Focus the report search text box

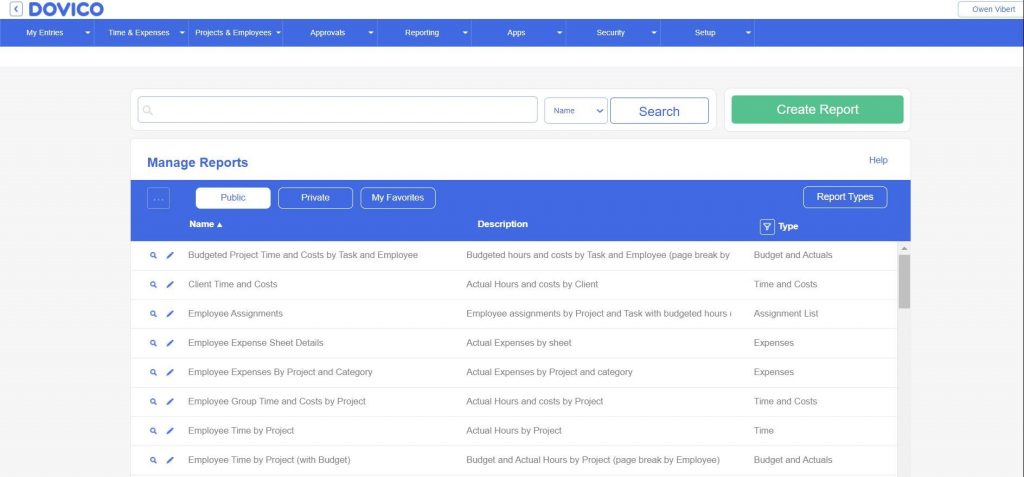pos(338,110)
